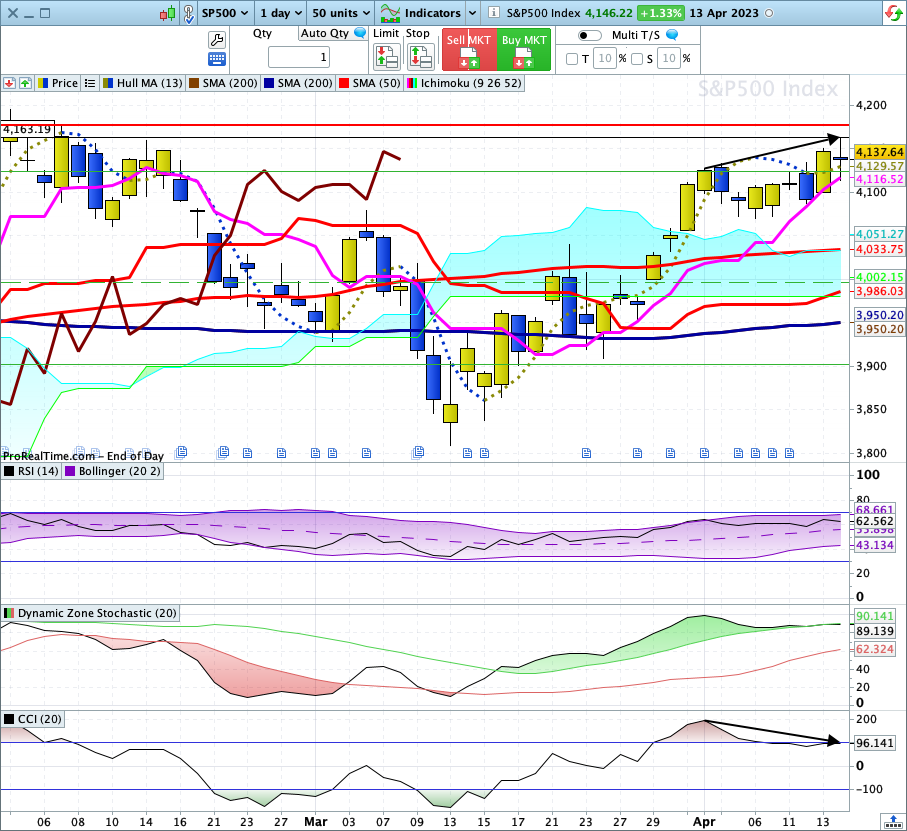Click the Limit order icon
This screenshot has width=907, height=831.
click(x=386, y=57)
